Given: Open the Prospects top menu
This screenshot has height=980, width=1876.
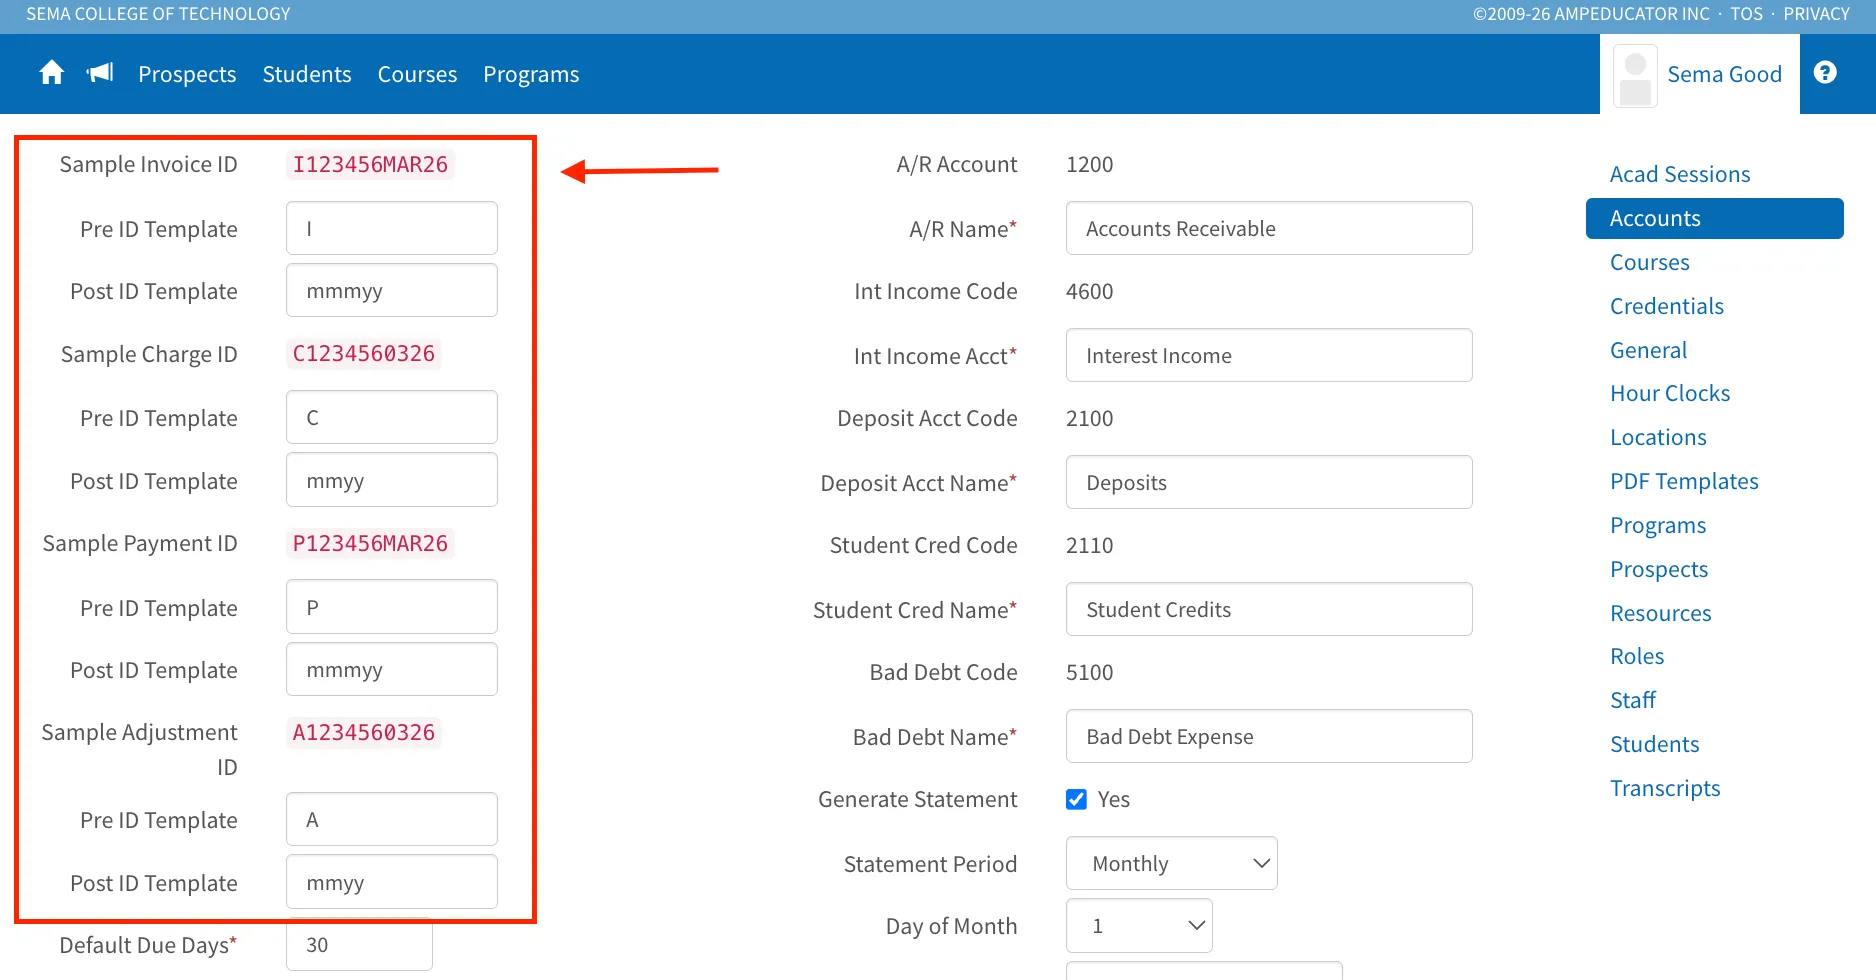Looking at the screenshot, I should [187, 74].
